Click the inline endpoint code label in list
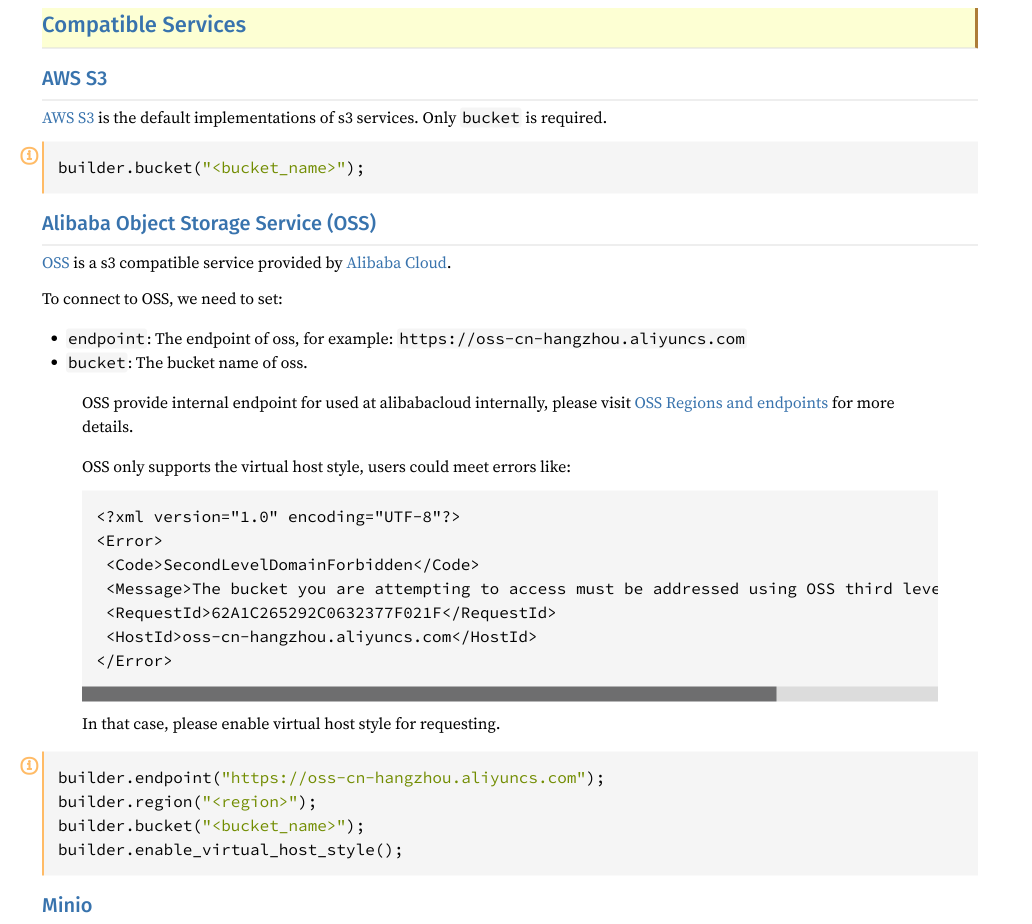 107,339
